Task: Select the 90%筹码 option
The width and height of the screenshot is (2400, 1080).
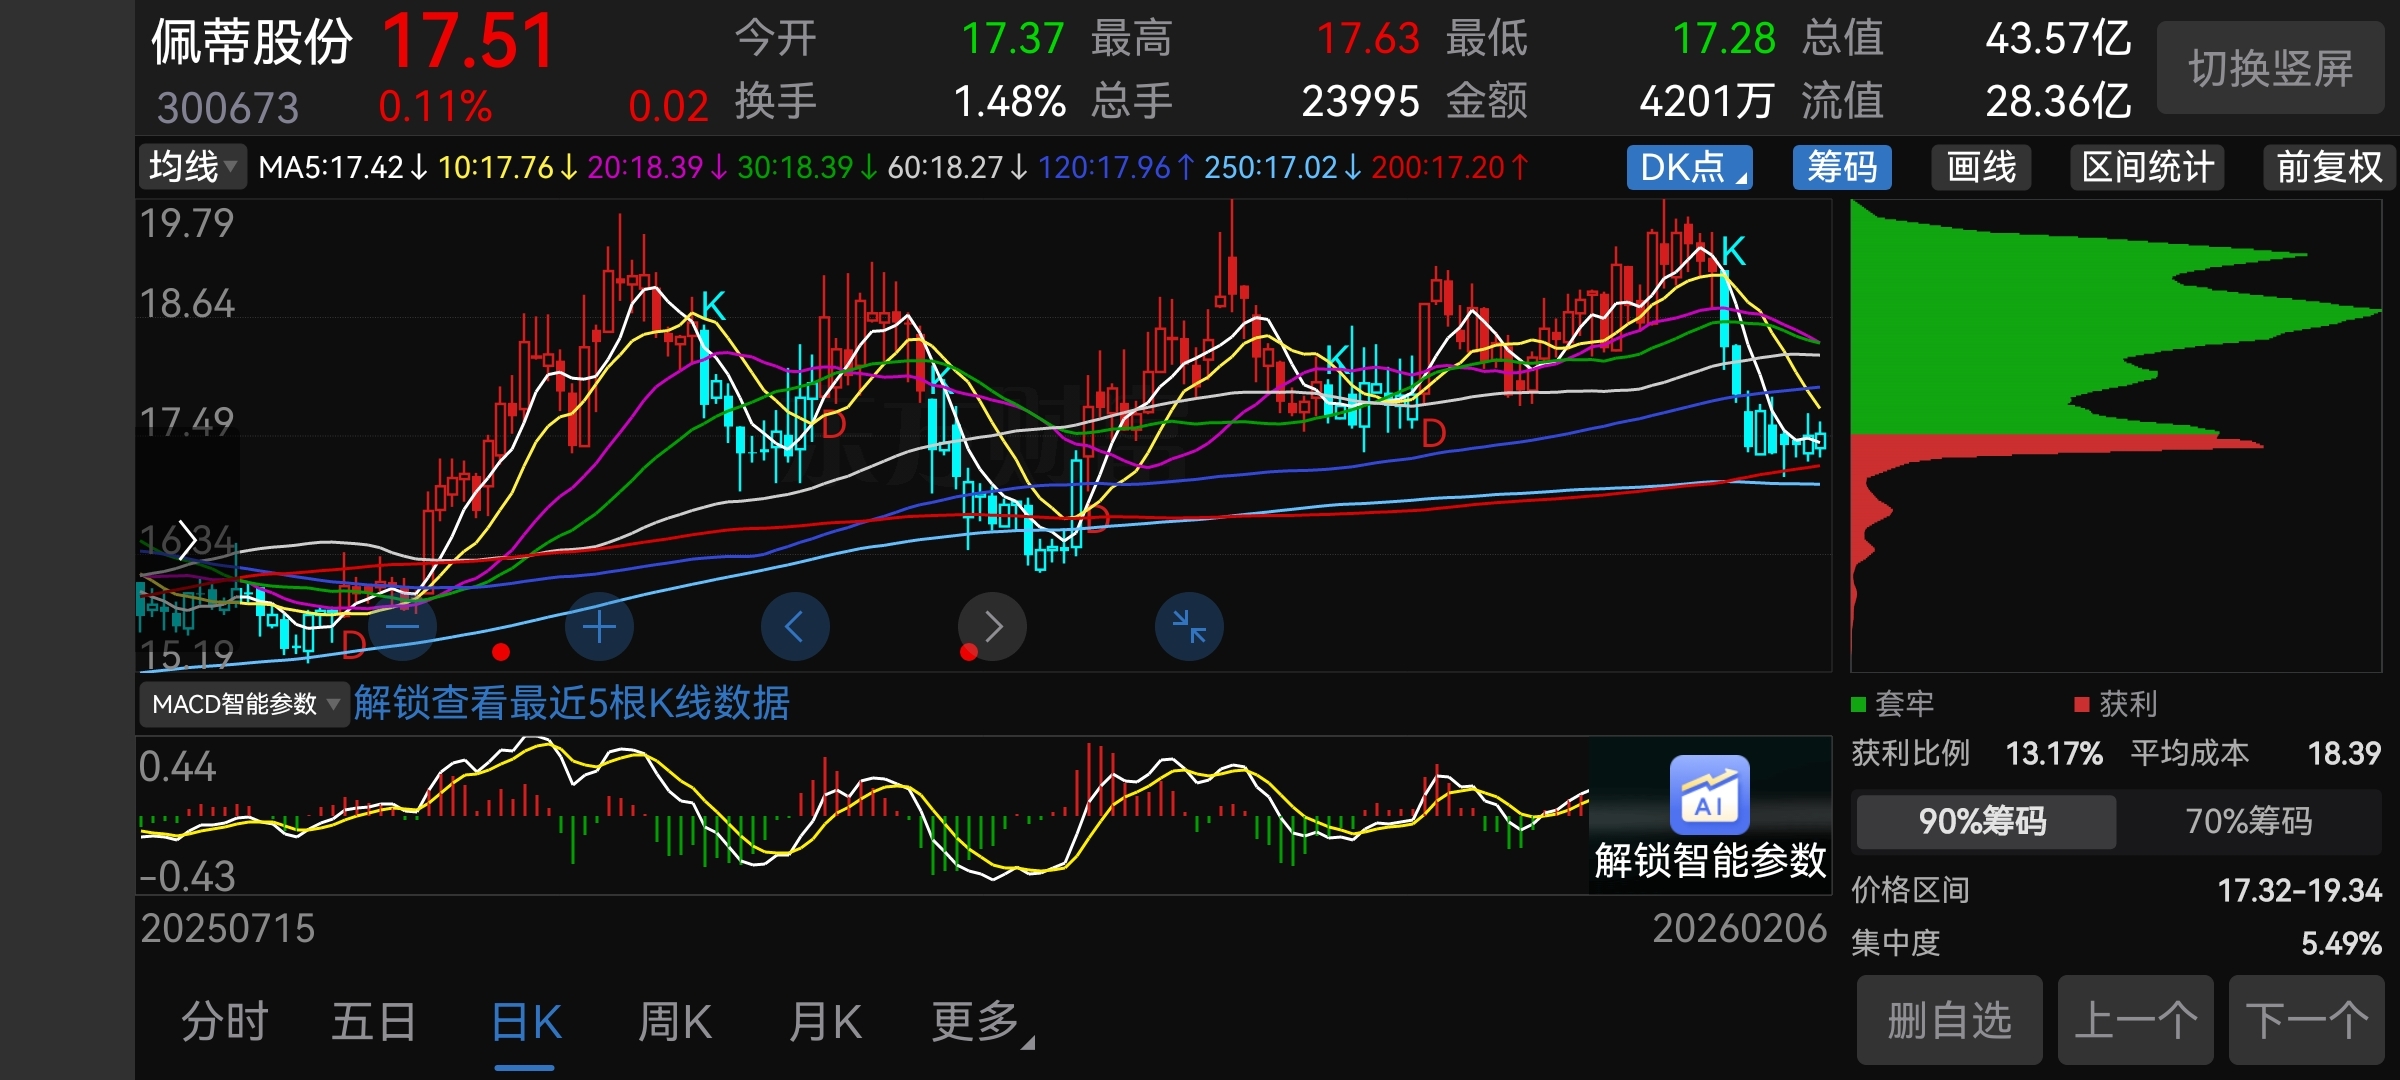Action: 1983,821
